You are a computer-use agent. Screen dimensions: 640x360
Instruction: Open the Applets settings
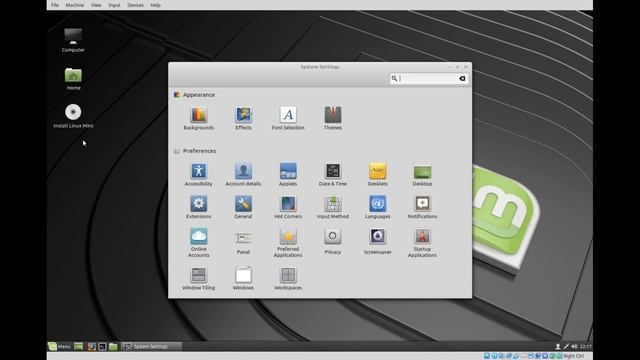point(288,175)
